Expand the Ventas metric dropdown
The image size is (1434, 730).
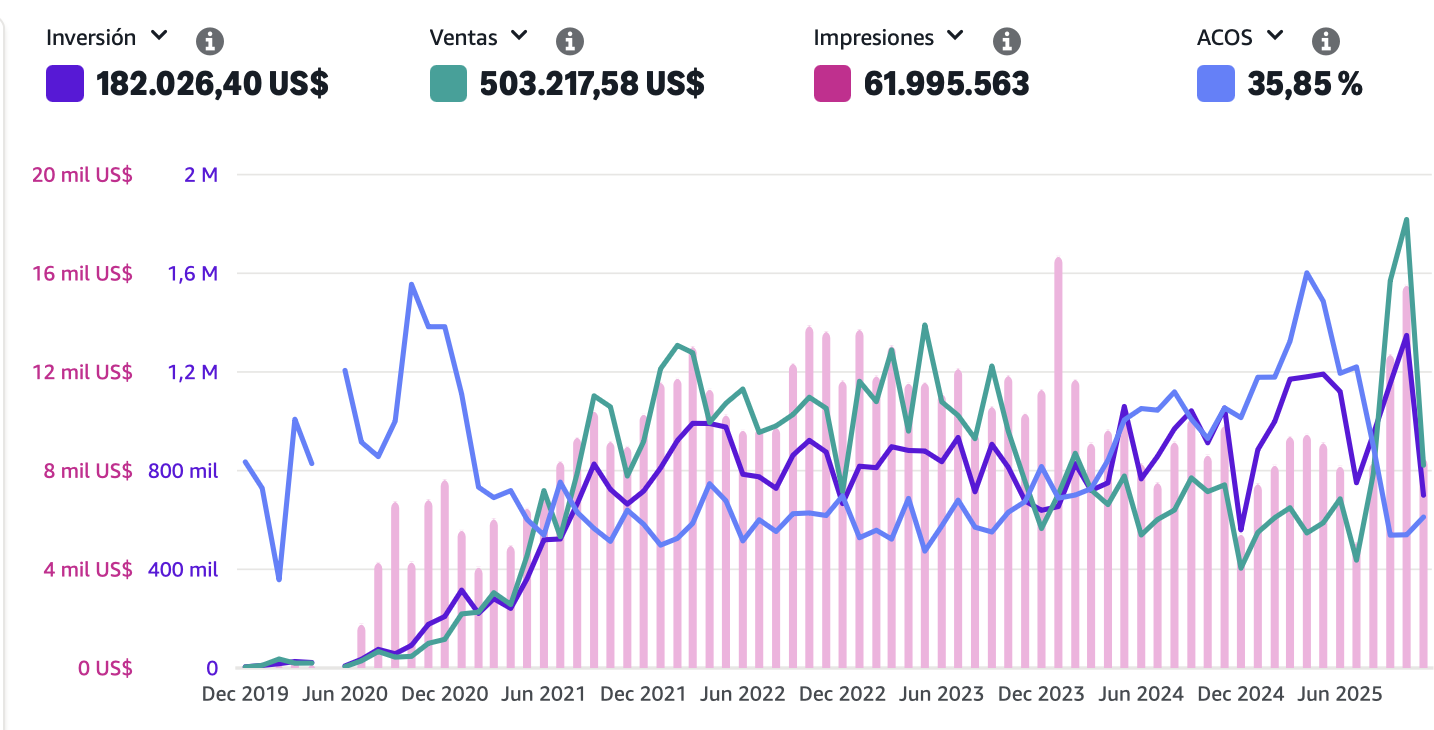point(518,36)
